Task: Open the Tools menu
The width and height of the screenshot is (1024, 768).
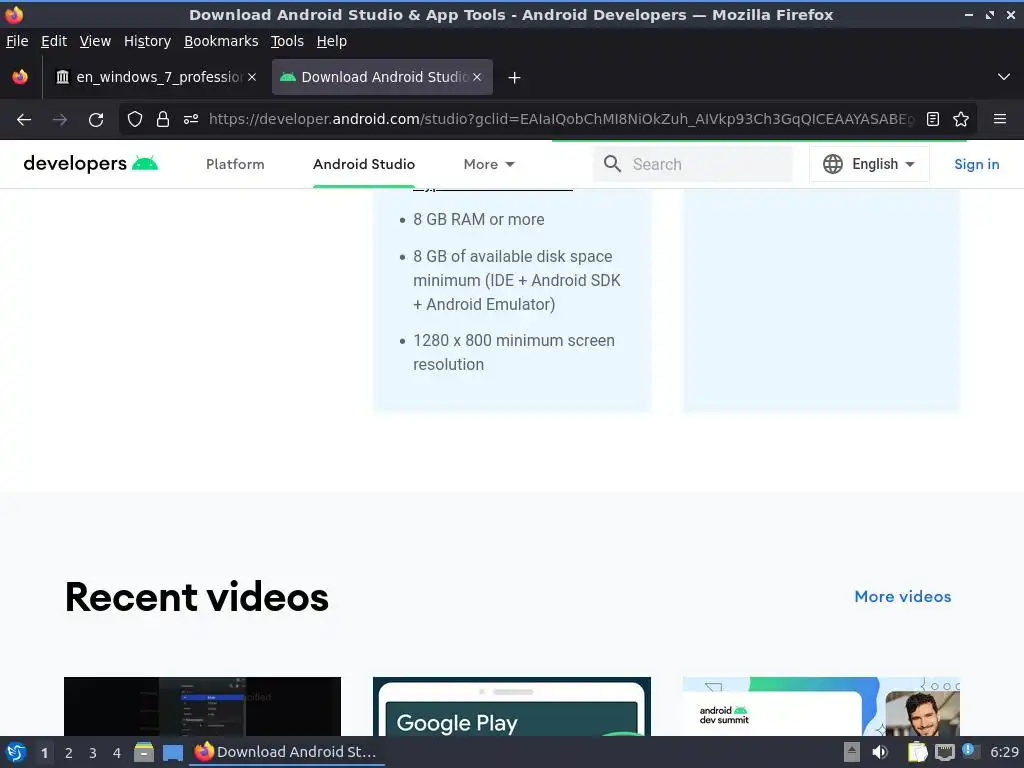Action: tap(287, 41)
